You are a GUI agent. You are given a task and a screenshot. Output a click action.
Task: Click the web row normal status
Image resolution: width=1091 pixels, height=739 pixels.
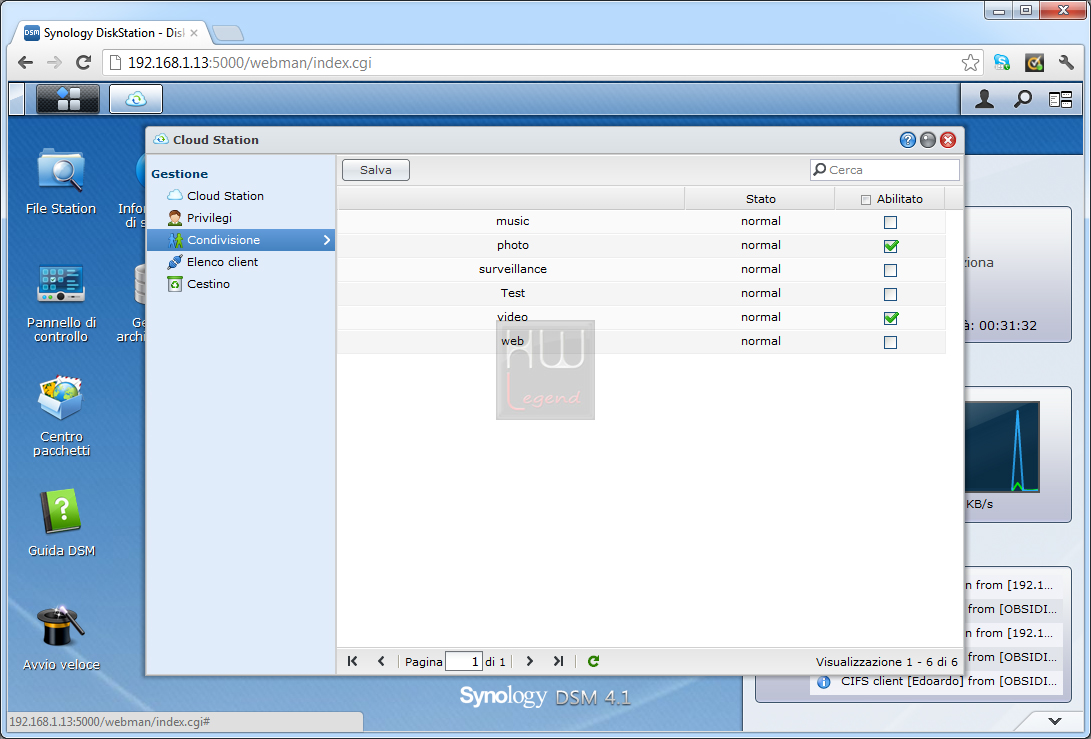(760, 341)
